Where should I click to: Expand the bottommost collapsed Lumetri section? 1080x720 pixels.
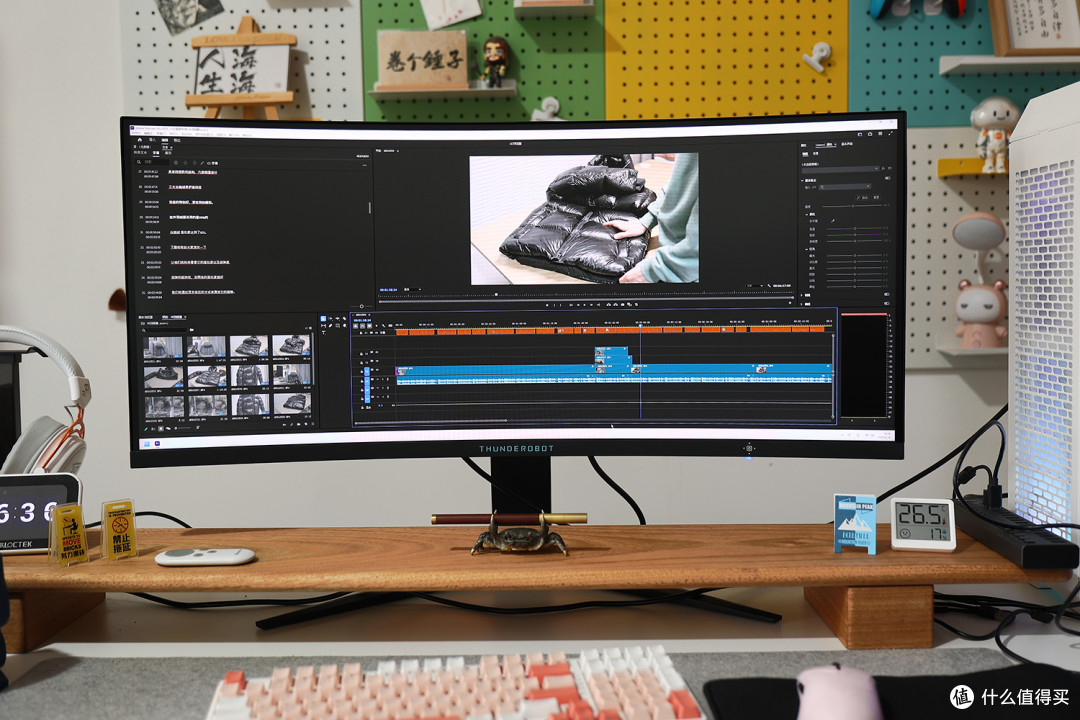coord(802,304)
